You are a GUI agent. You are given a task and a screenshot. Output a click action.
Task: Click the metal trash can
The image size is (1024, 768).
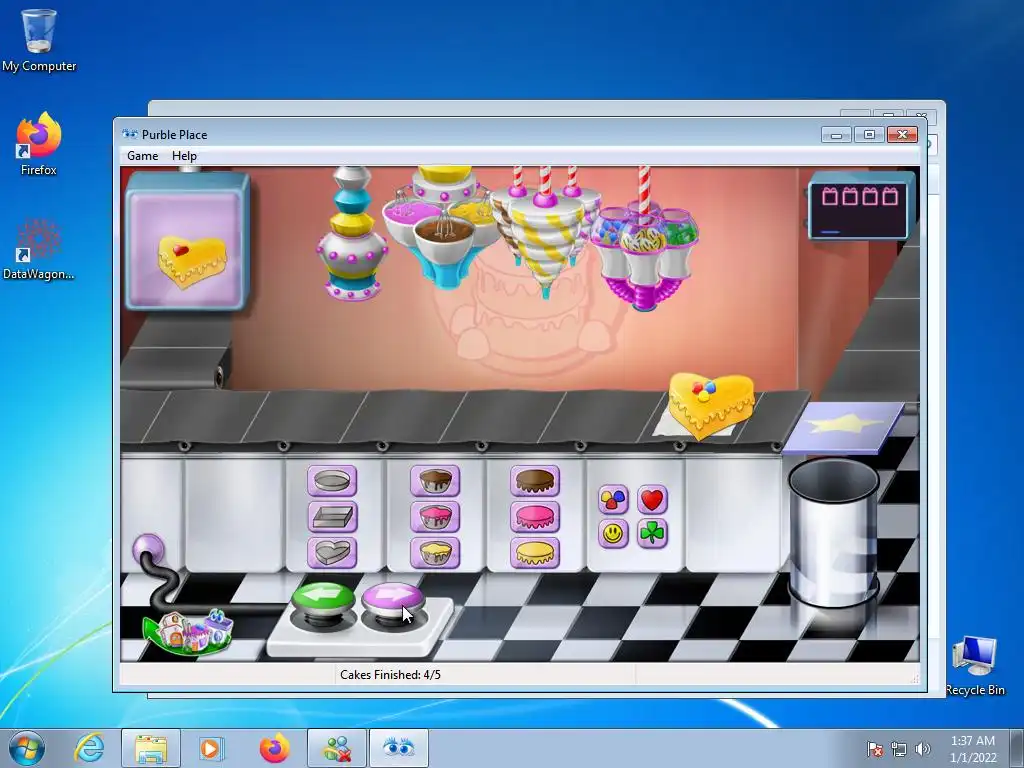pos(834,532)
